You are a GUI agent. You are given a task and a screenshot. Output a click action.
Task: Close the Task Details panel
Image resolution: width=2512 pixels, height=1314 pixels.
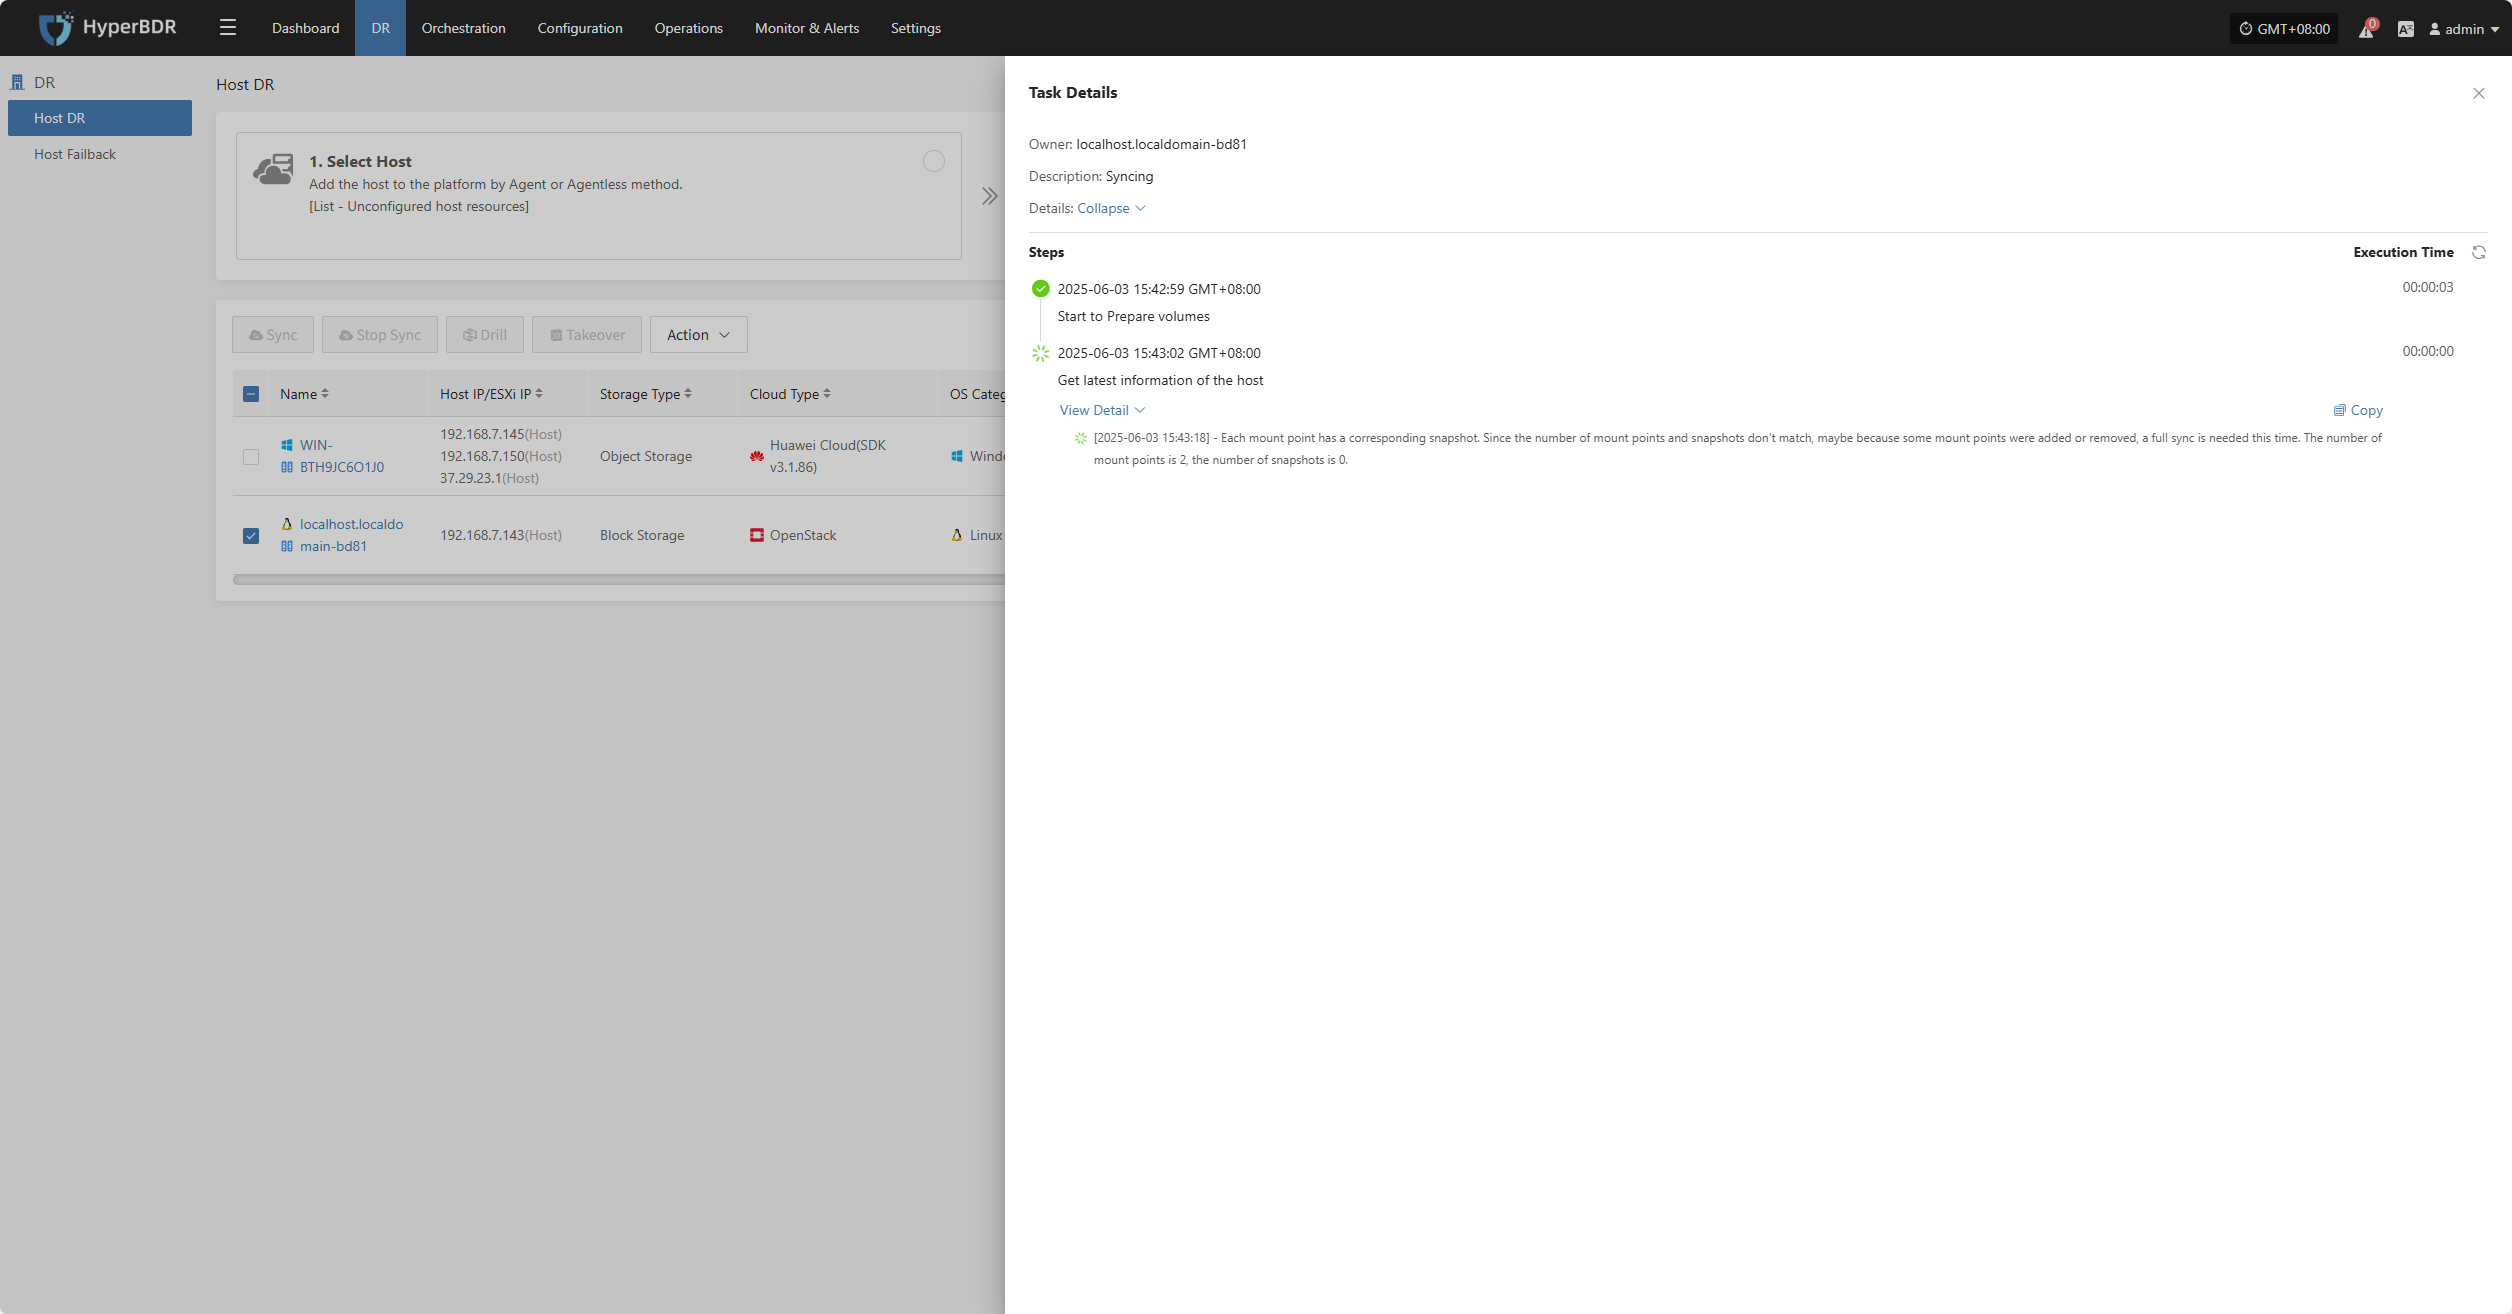2478,93
